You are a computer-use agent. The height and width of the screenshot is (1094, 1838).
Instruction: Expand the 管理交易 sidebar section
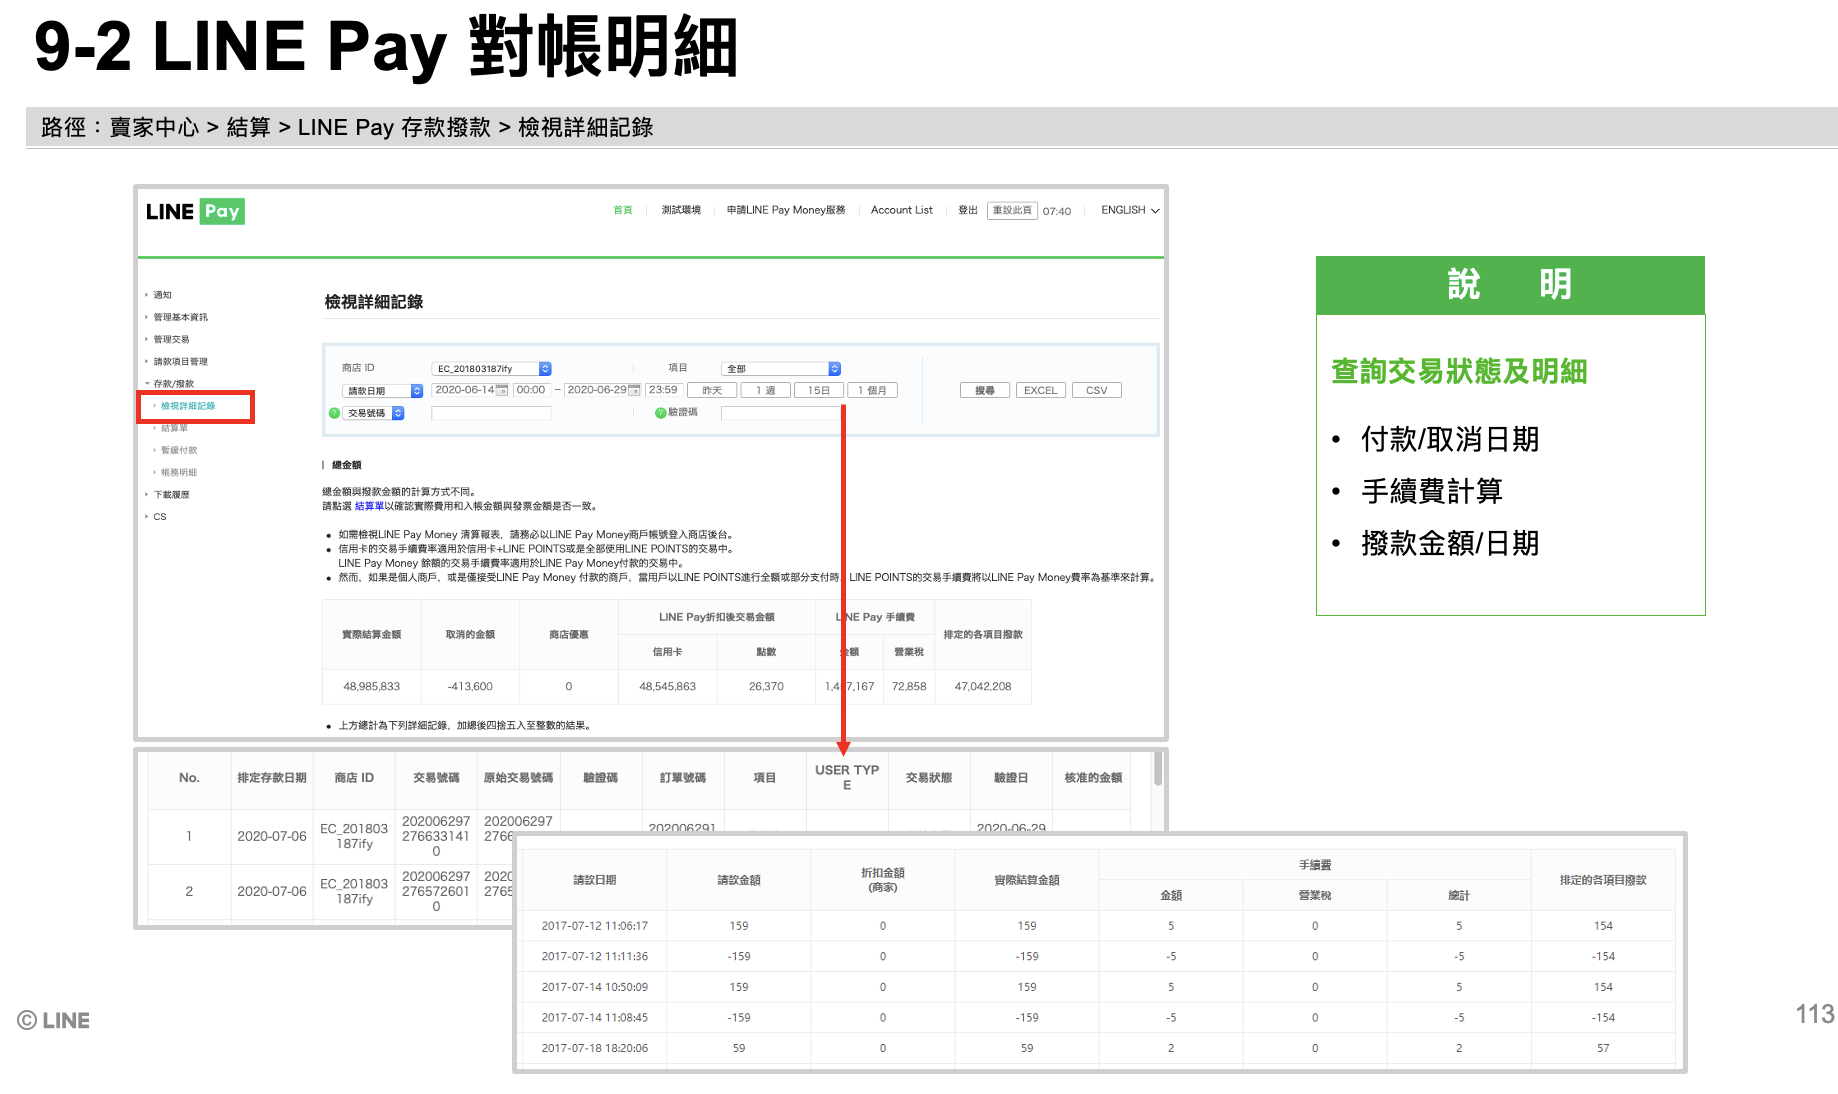(171, 339)
